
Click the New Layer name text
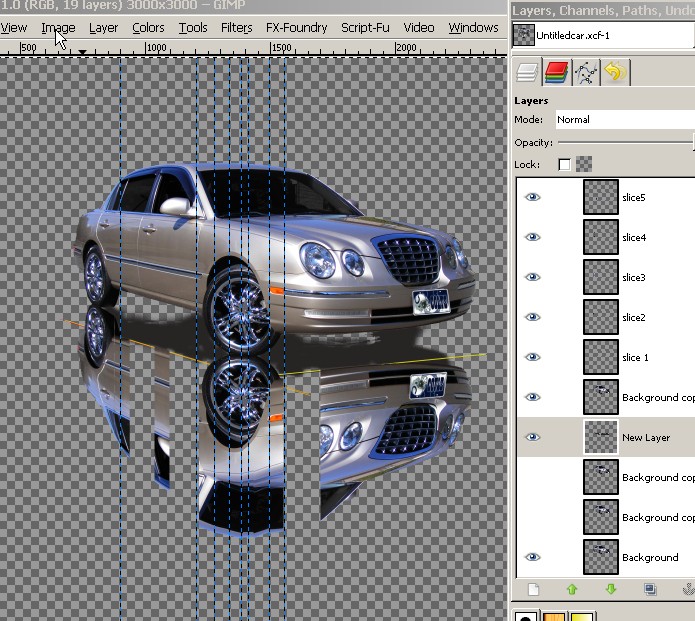click(x=646, y=437)
